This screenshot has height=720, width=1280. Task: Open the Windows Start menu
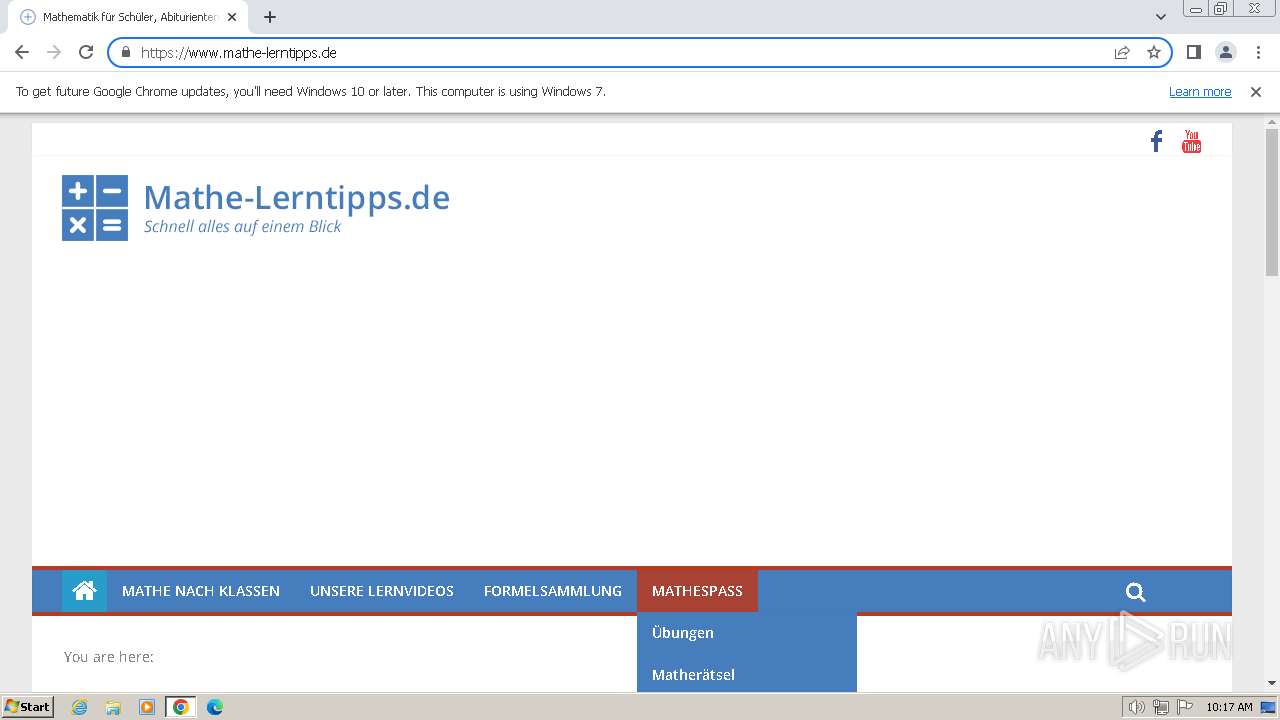tap(27, 707)
